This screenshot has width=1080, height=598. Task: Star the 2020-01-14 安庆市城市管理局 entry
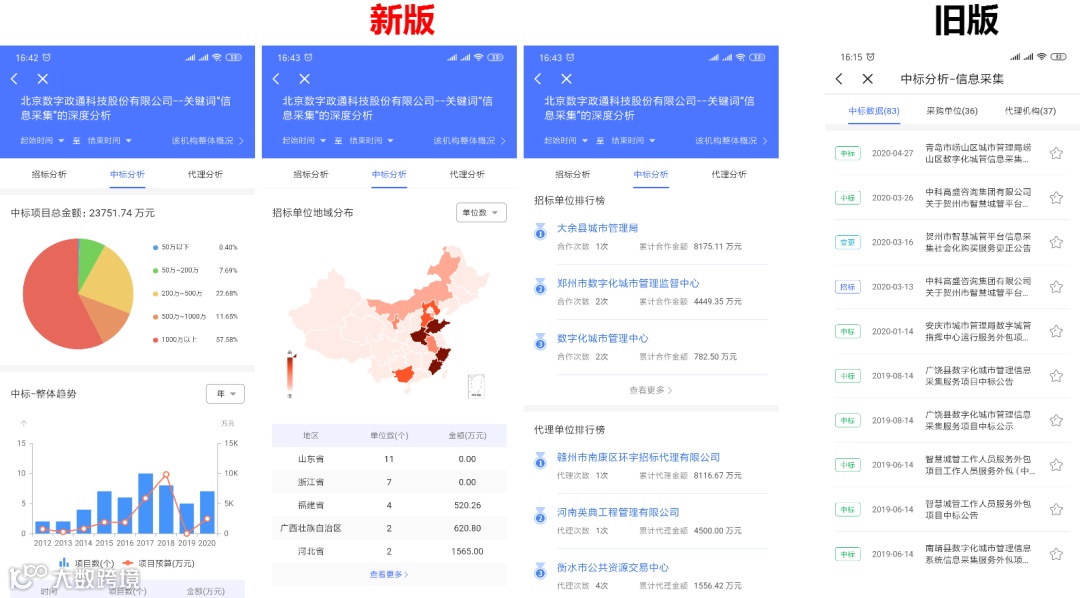[x=1056, y=331]
